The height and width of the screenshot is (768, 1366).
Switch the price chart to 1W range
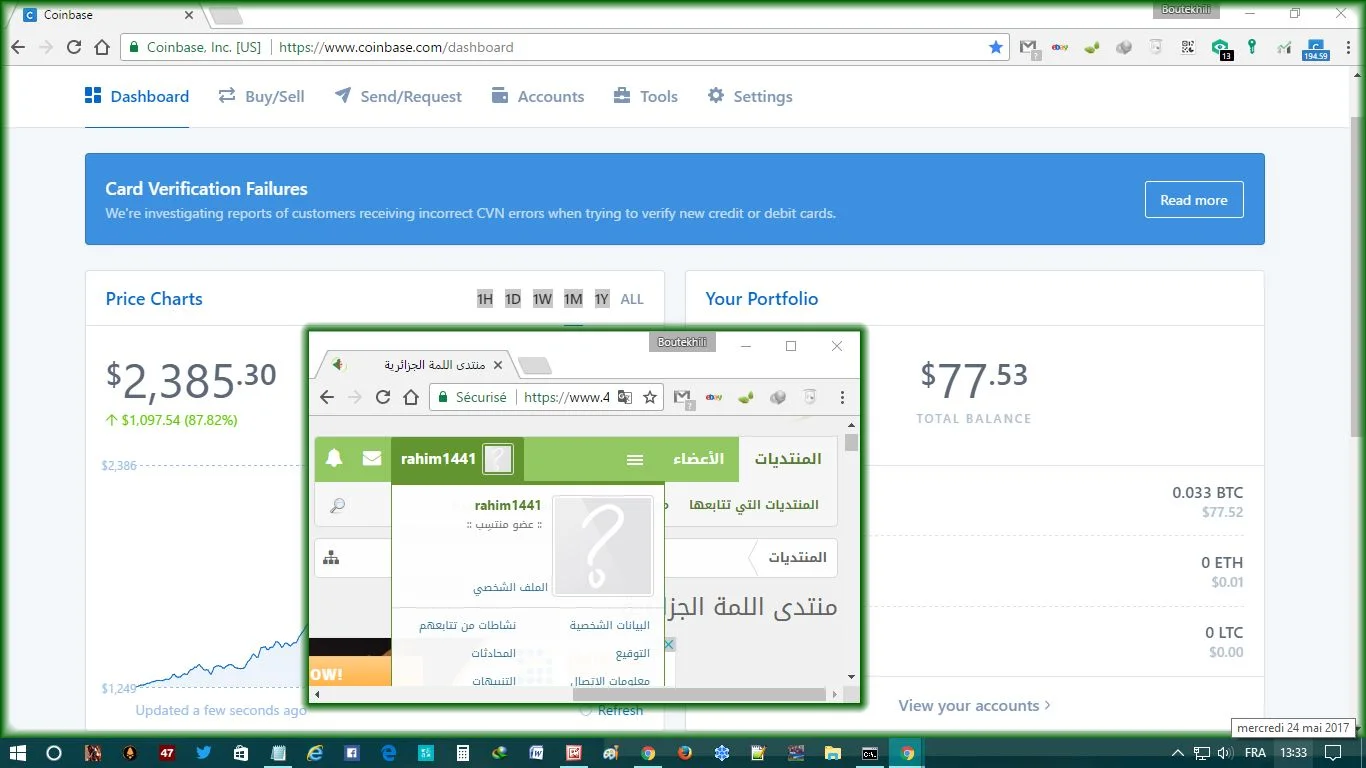pyautogui.click(x=542, y=299)
